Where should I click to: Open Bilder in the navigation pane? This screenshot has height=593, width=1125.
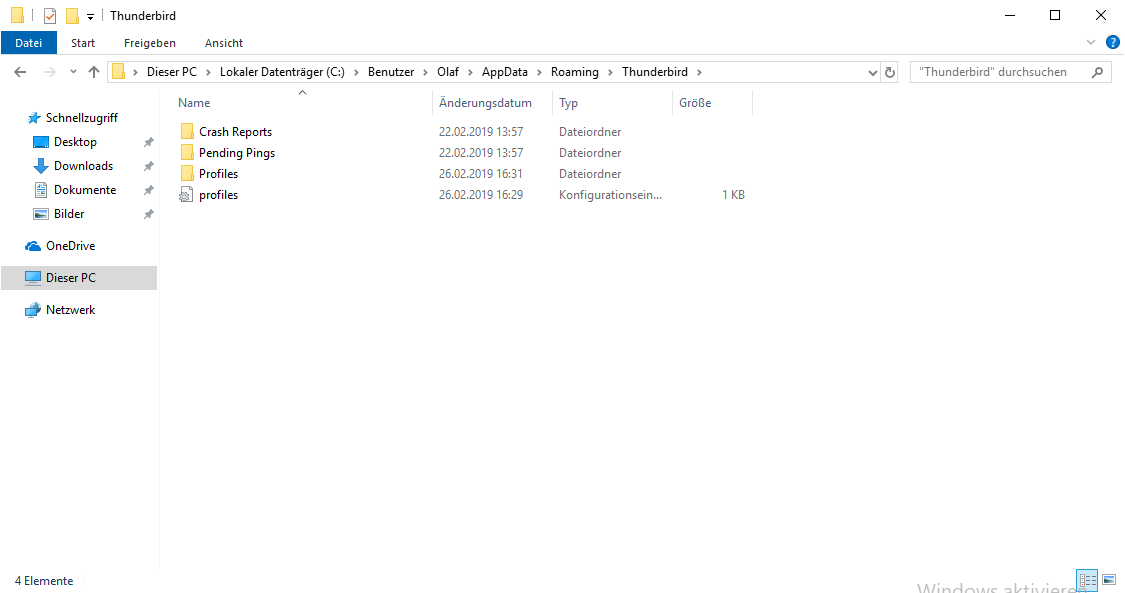[69, 214]
